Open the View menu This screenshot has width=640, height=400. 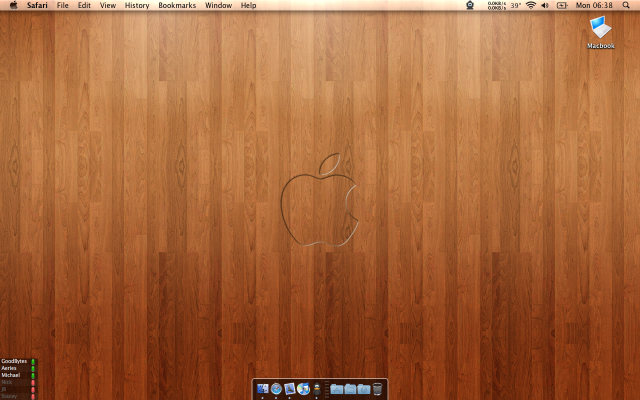[108, 5]
